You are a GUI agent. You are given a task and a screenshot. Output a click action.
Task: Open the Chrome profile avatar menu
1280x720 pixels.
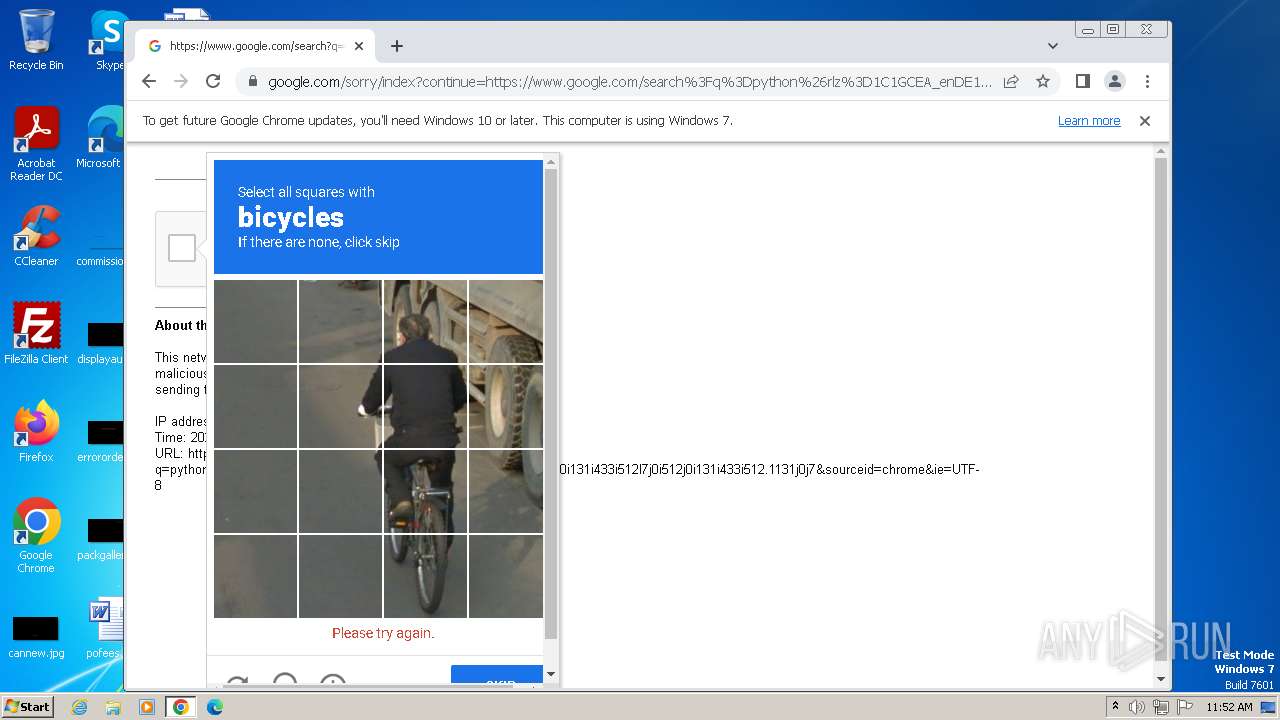1115,81
